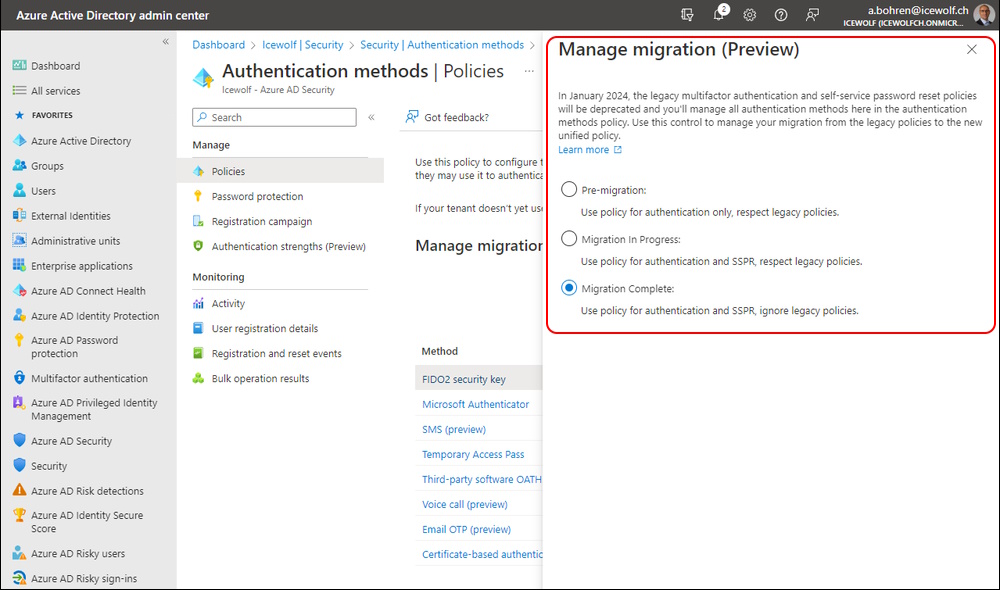
Task: Click the Azure AD Password protection key icon
Action: click(x=19, y=340)
